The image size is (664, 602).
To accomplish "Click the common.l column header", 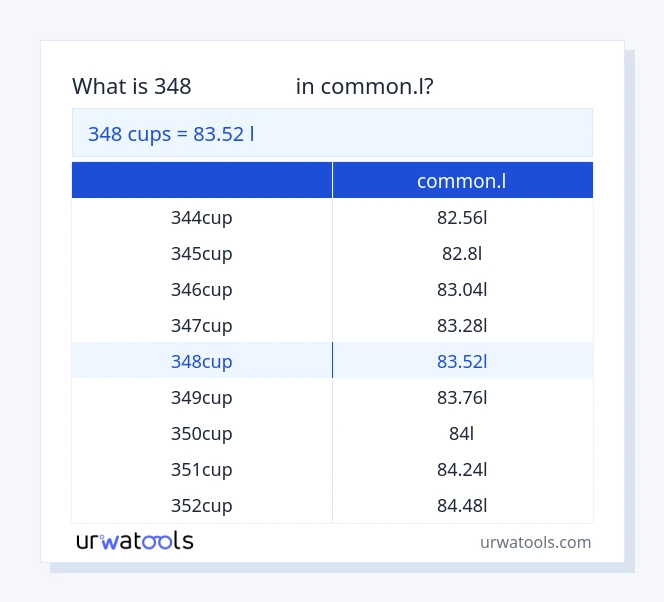I will (x=462, y=181).
